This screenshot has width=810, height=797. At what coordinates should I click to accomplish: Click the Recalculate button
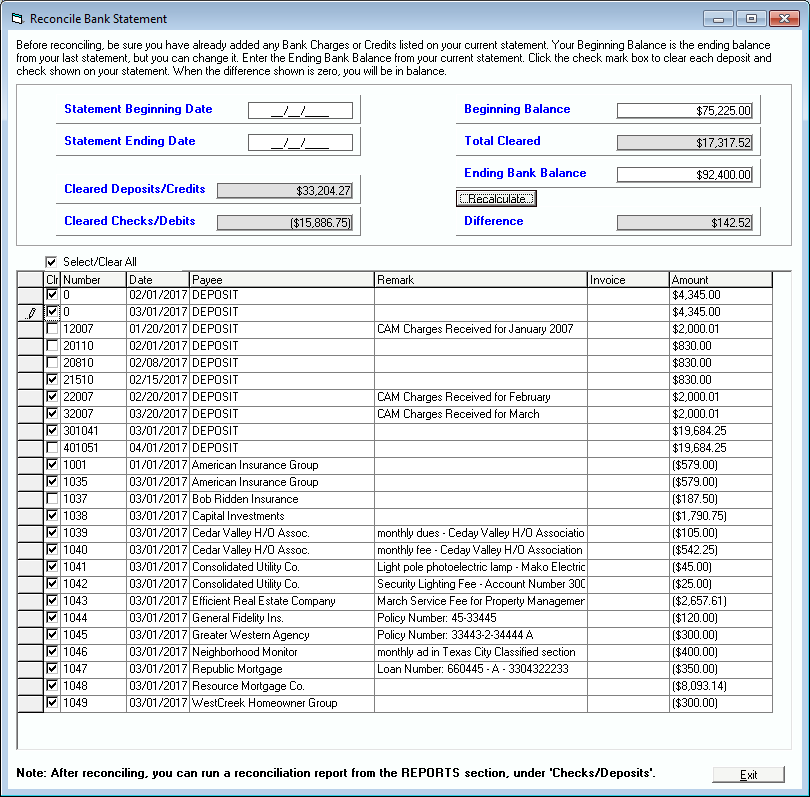click(x=496, y=198)
